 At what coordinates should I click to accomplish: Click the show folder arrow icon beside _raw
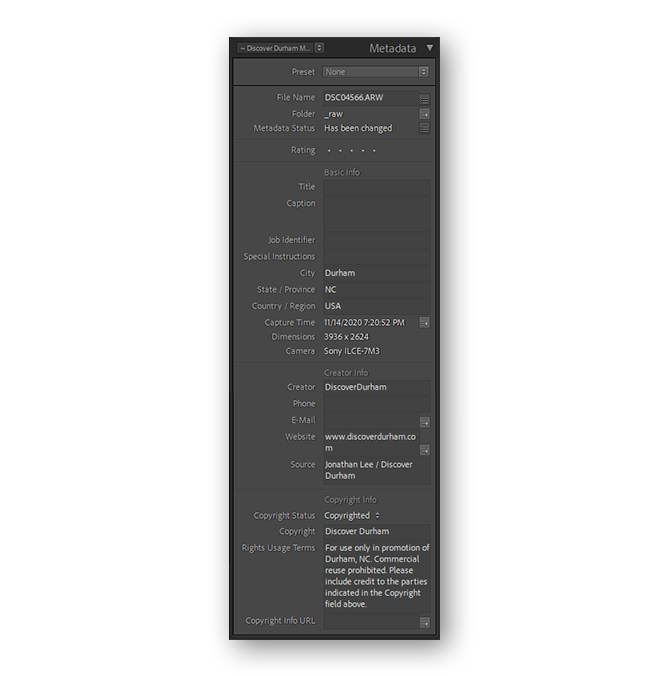click(424, 114)
